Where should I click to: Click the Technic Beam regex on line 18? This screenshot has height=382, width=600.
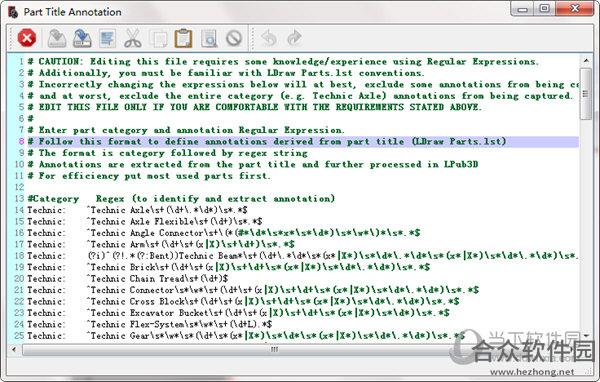coord(333,256)
